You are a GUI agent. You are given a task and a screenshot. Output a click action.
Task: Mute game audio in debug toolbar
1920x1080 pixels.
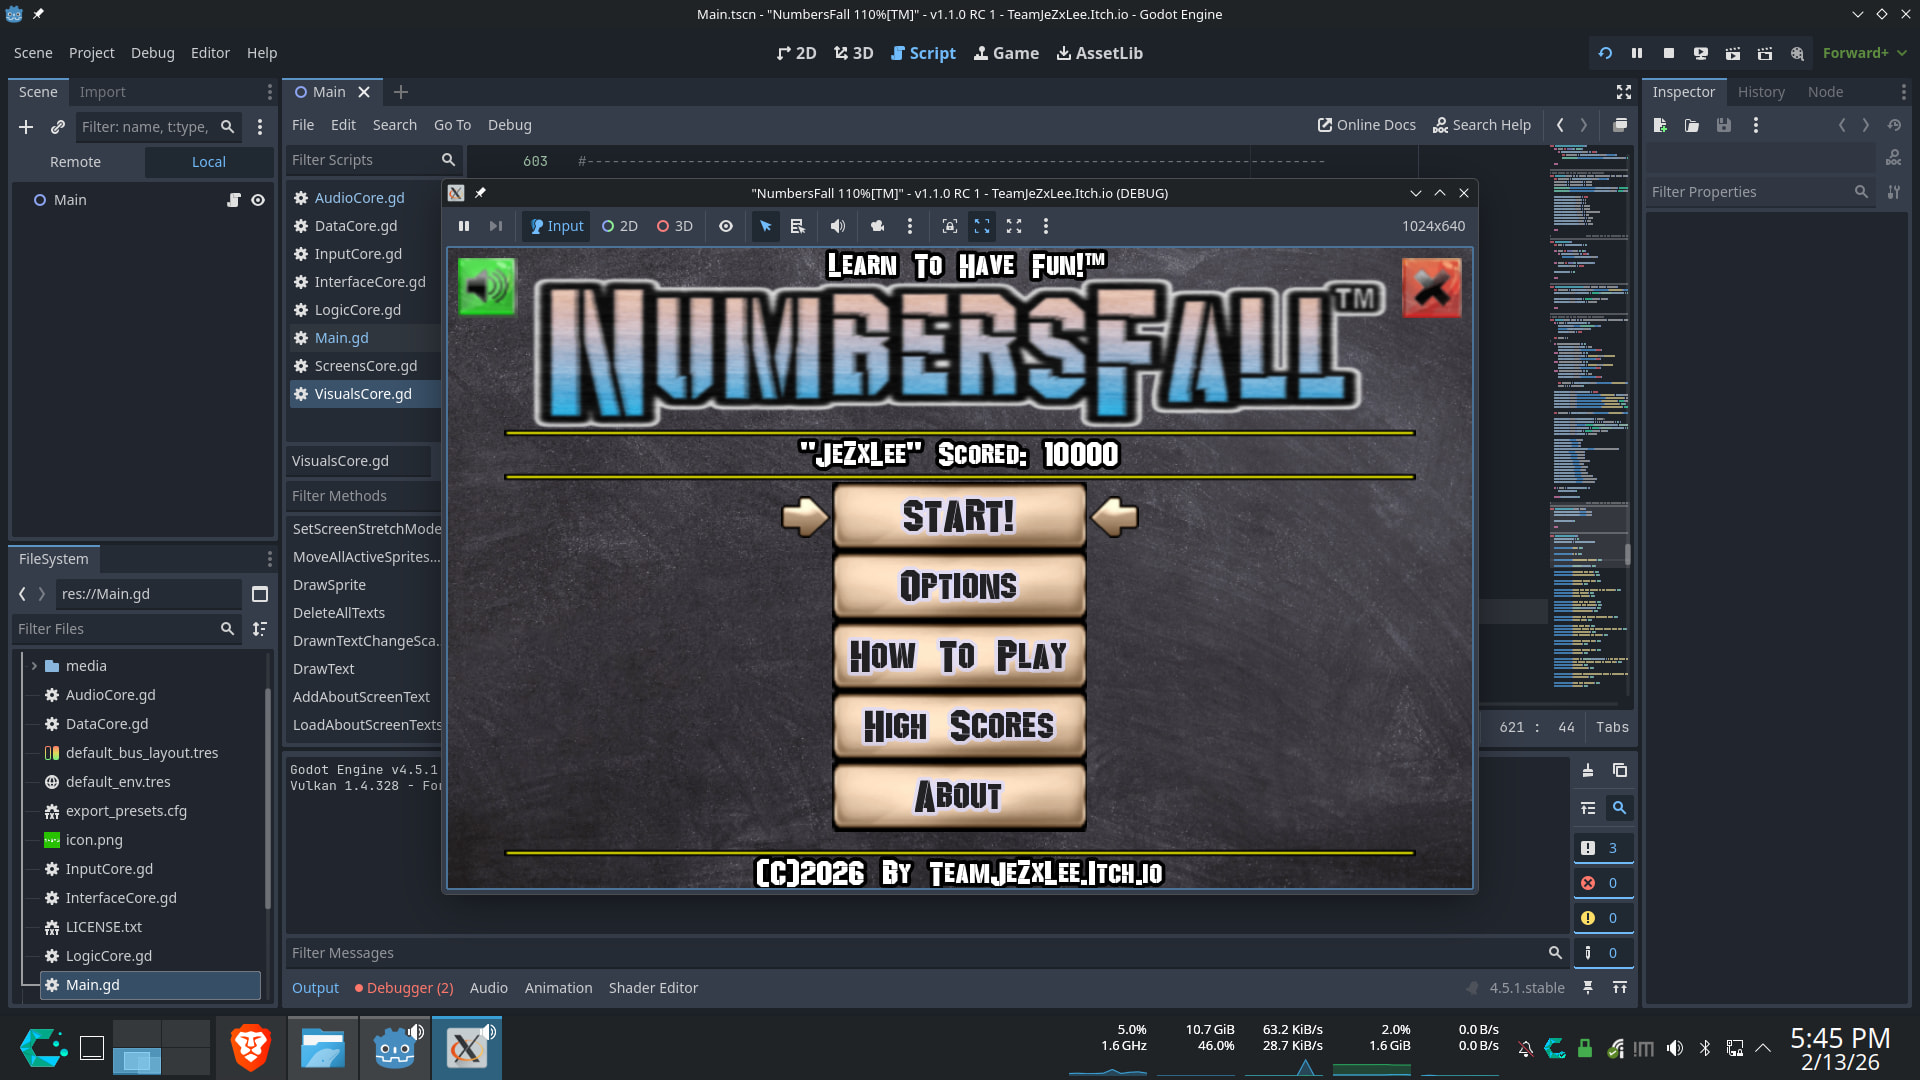coord(838,226)
